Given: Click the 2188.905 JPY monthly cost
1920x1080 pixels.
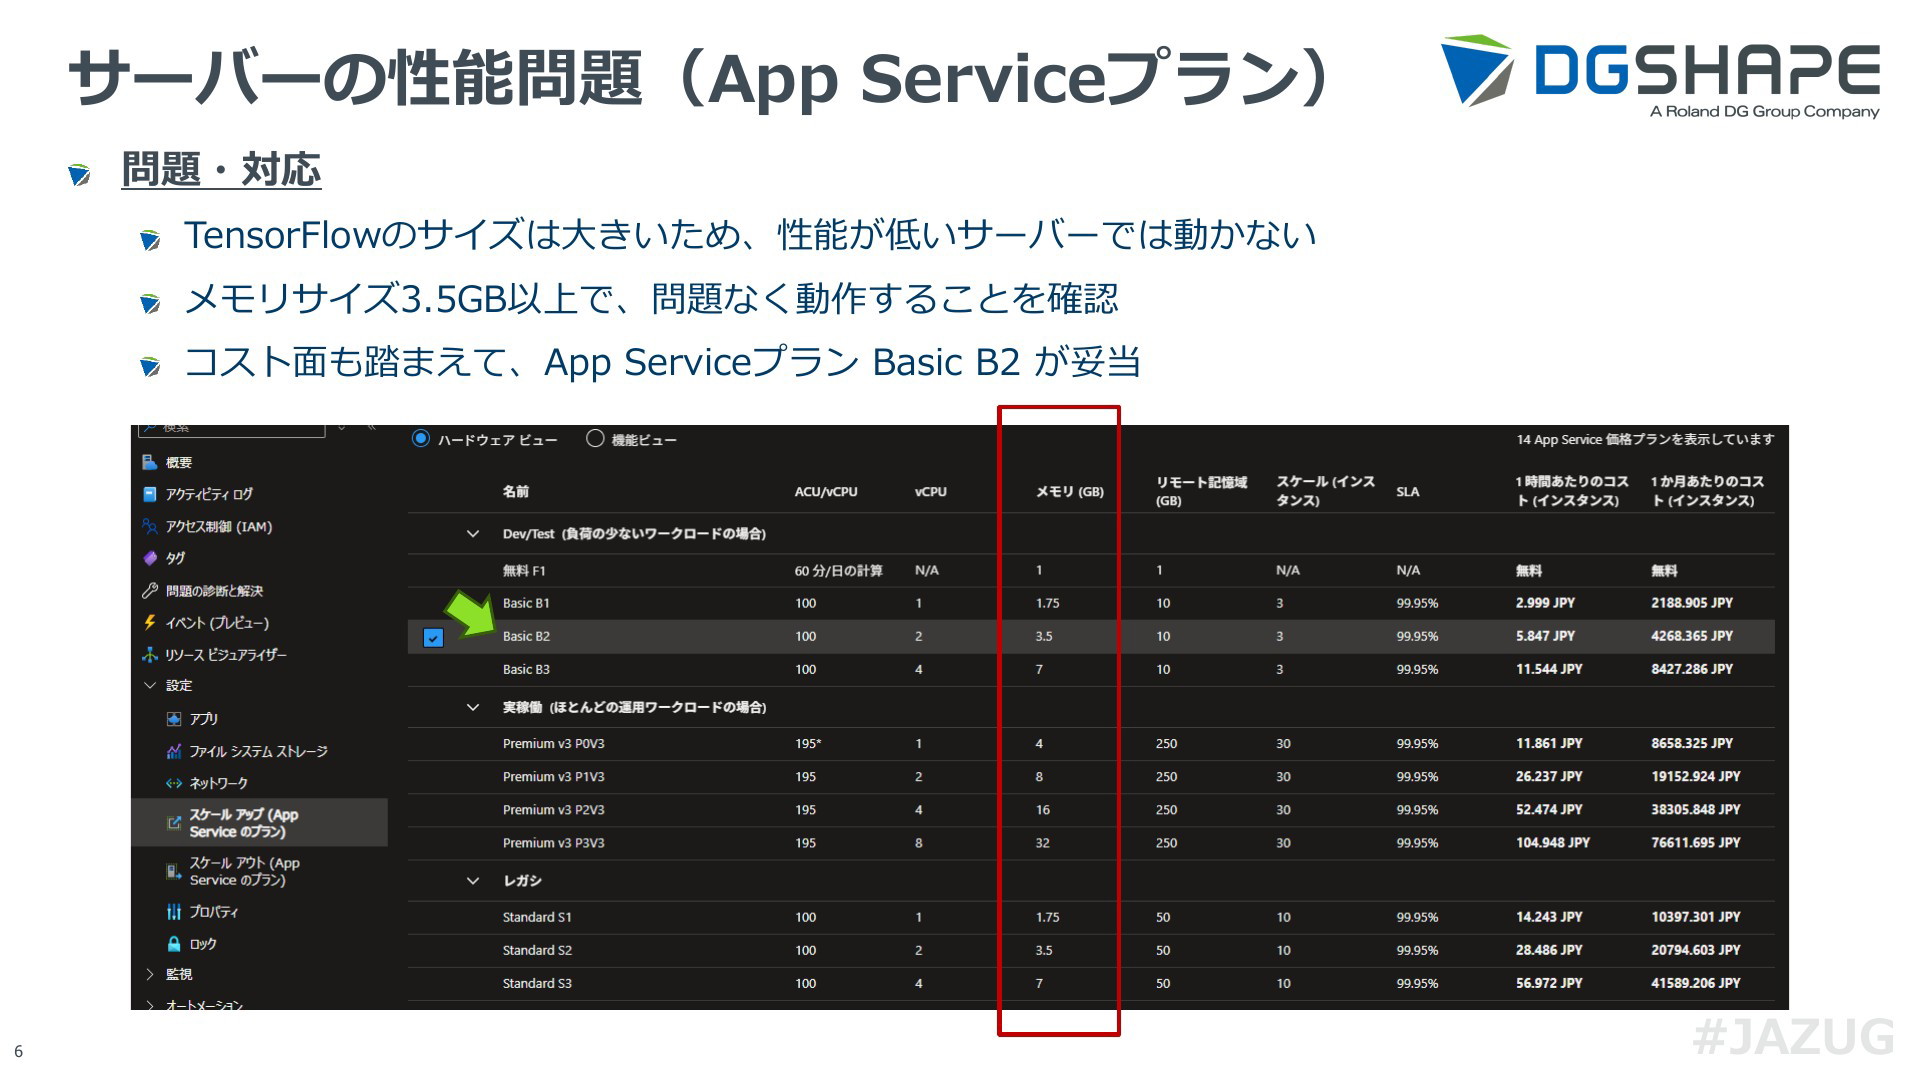Looking at the screenshot, I should pyautogui.click(x=1692, y=603).
